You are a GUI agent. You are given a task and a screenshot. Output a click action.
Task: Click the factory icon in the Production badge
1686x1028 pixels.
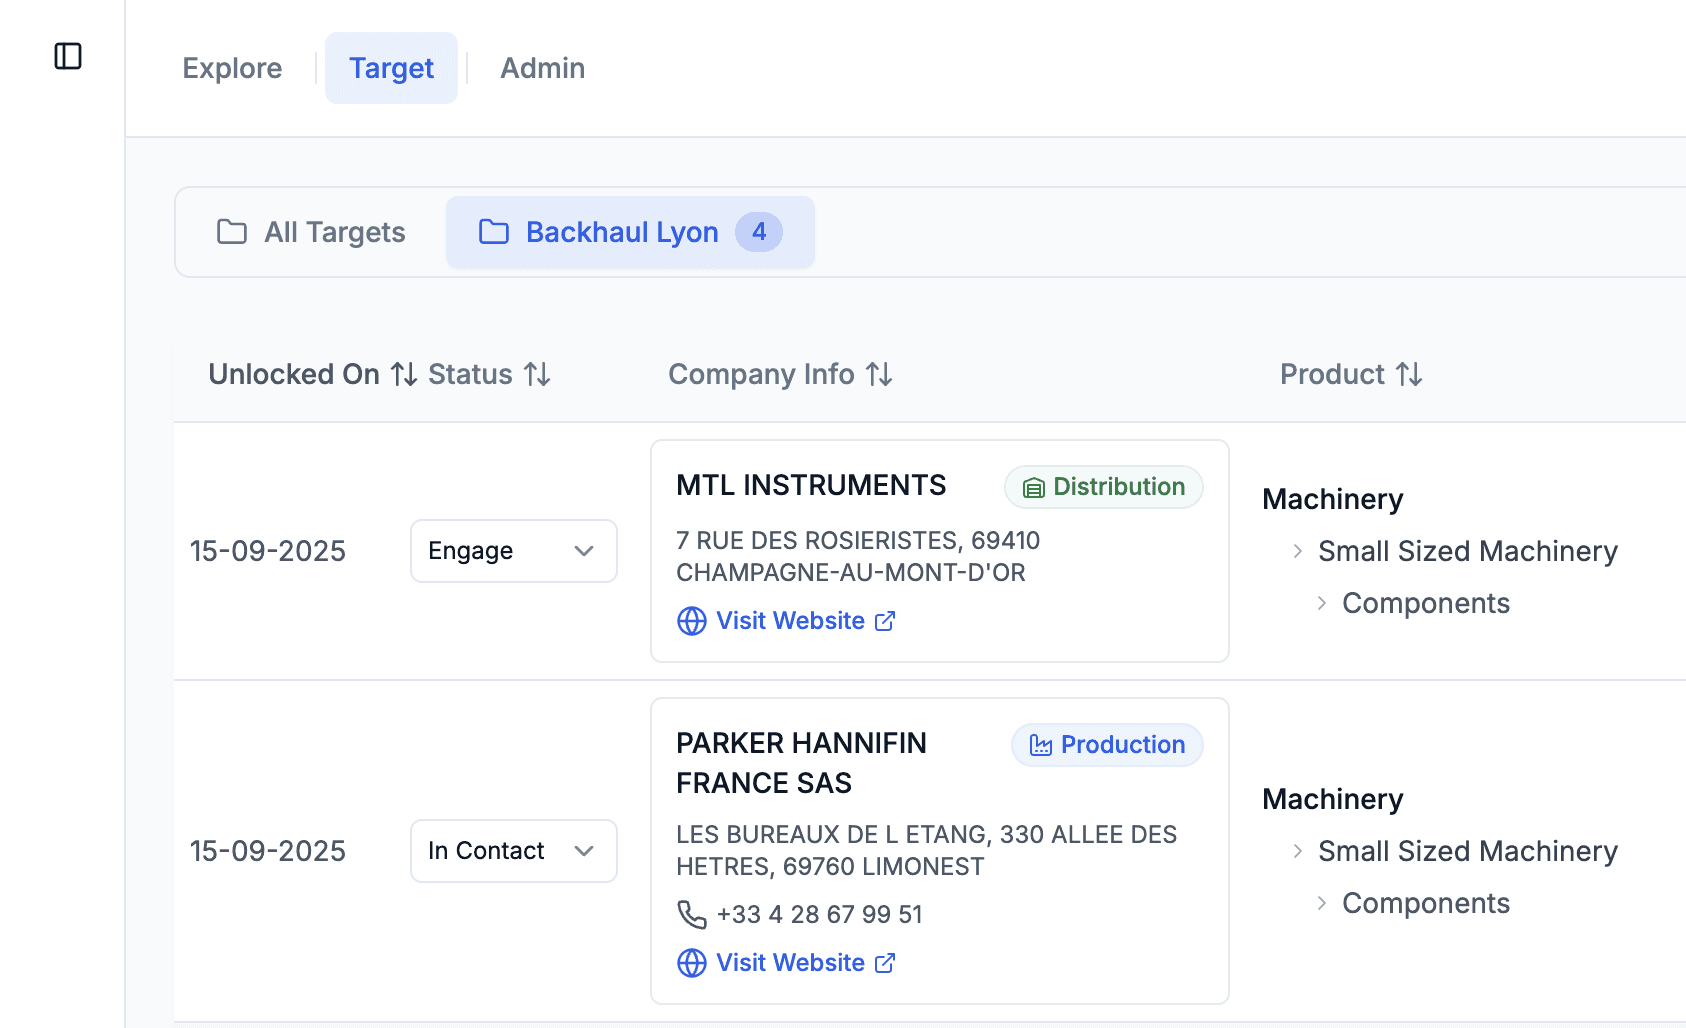coord(1041,746)
